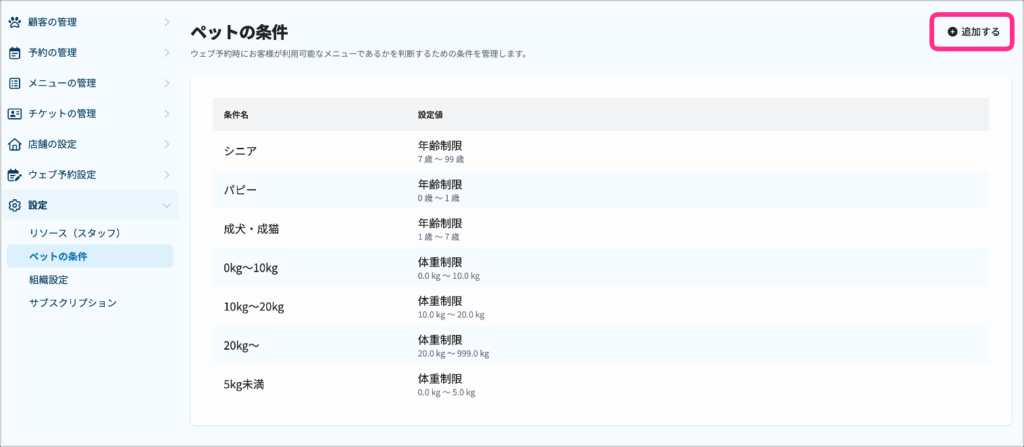1024x447 pixels.
Task: Open the 顧客の管理 menu label
Action: [x=52, y=22]
